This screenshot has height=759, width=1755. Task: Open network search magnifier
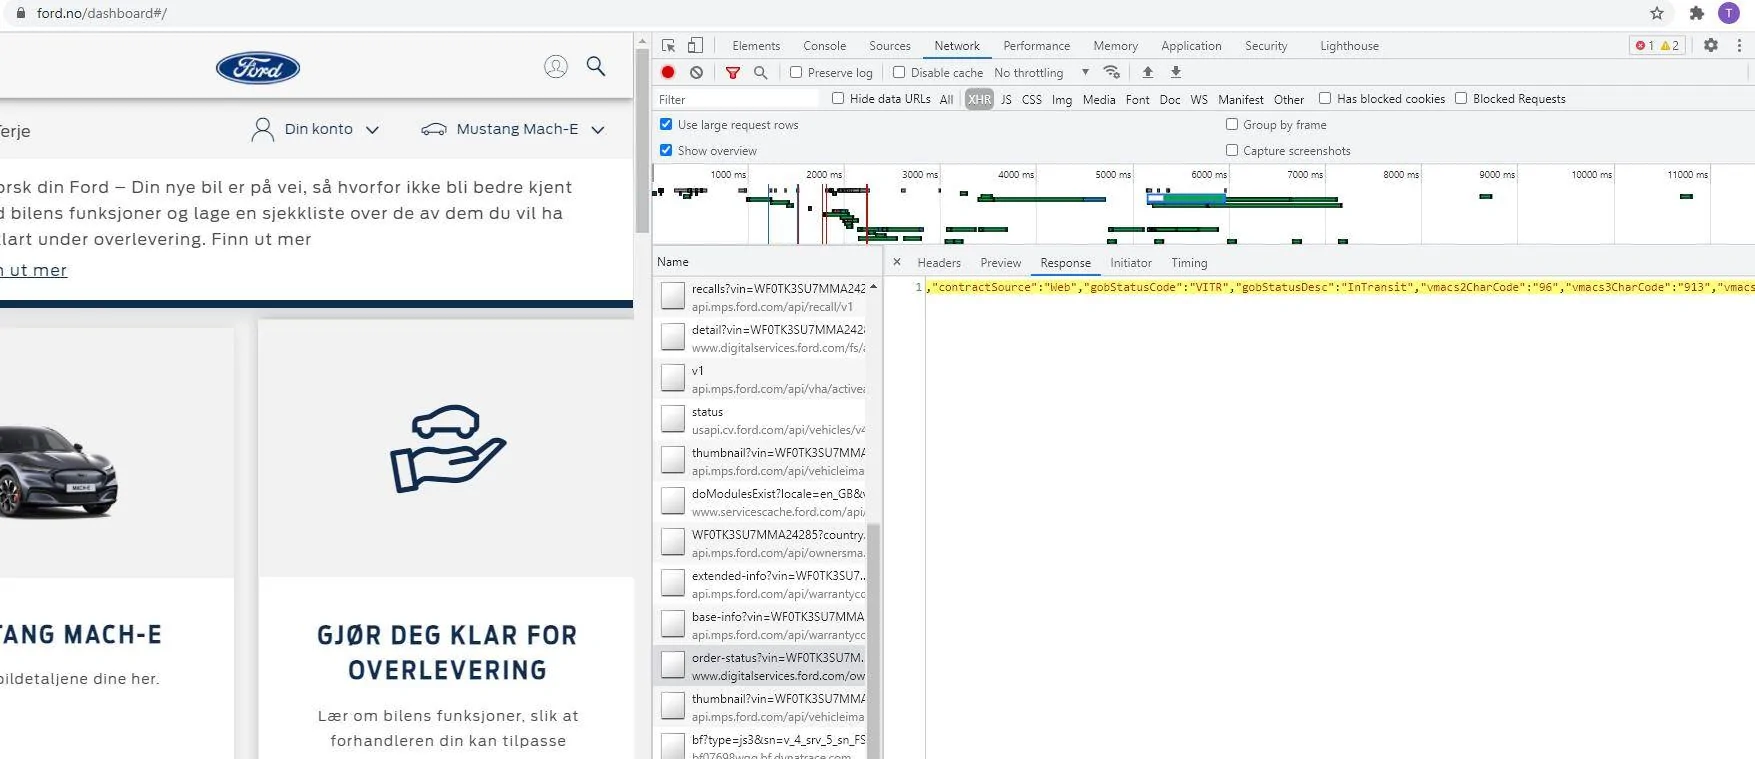point(760,72)
